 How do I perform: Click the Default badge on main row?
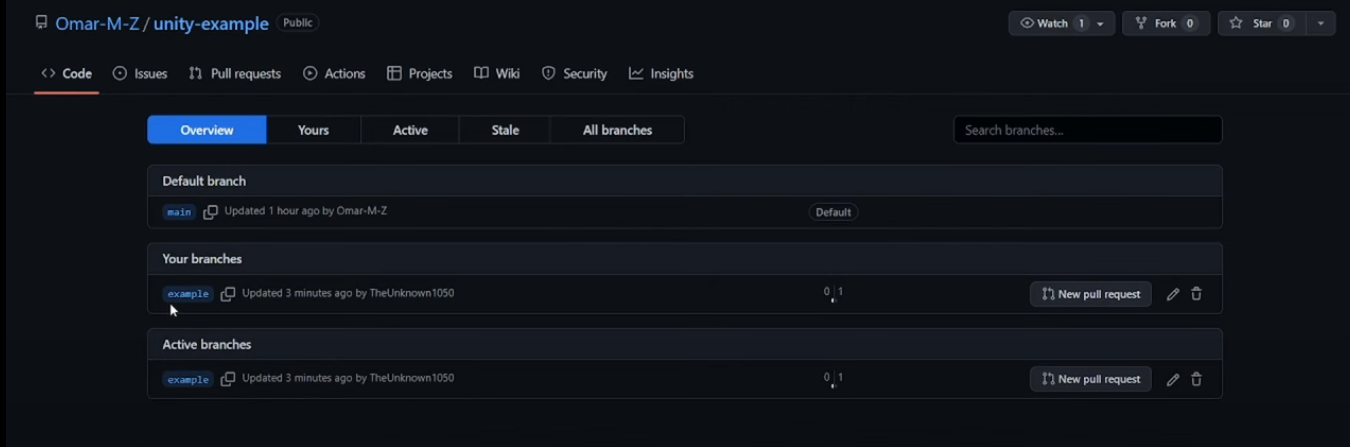tap(833, 212)
